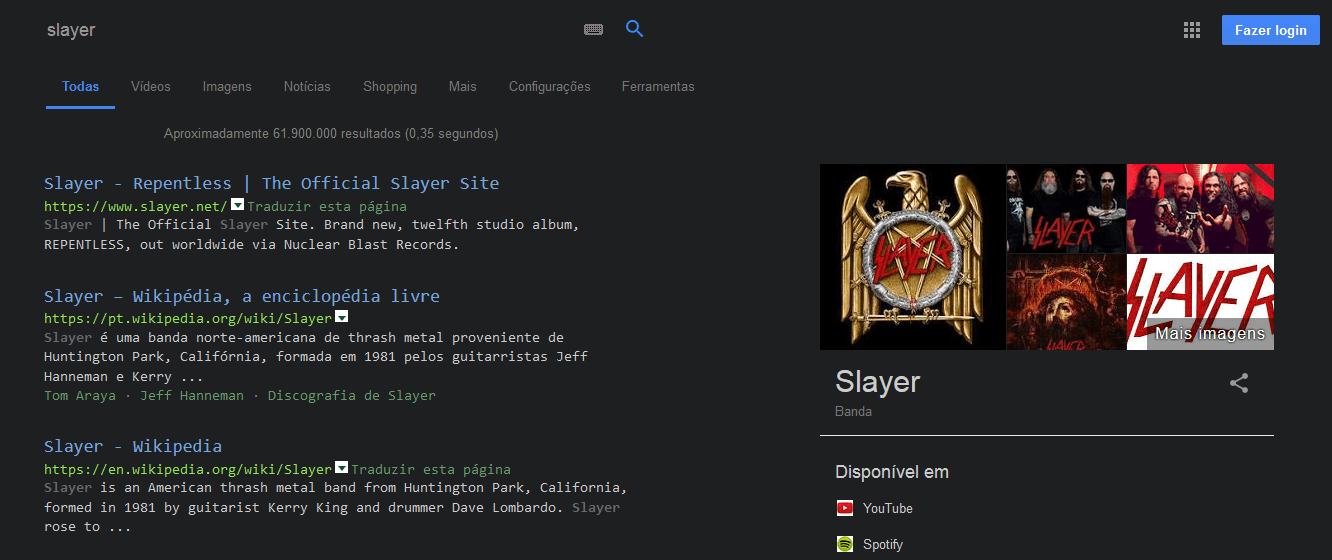The image size is (1332, 560).
Task: Open Slayer - Repentless Official Site result
Action: point(271,183)
